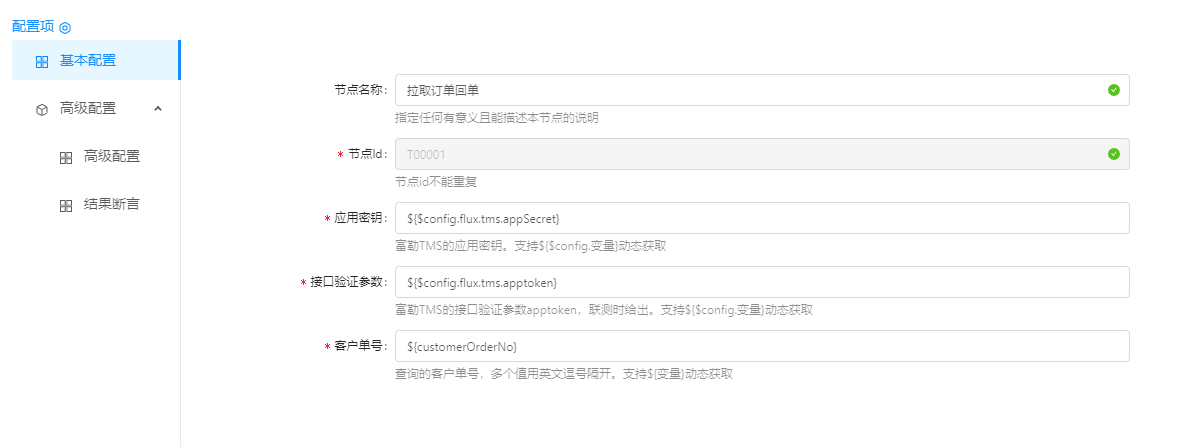
Task: Focus the 客户单号 input field
Action: click(762, 346)
